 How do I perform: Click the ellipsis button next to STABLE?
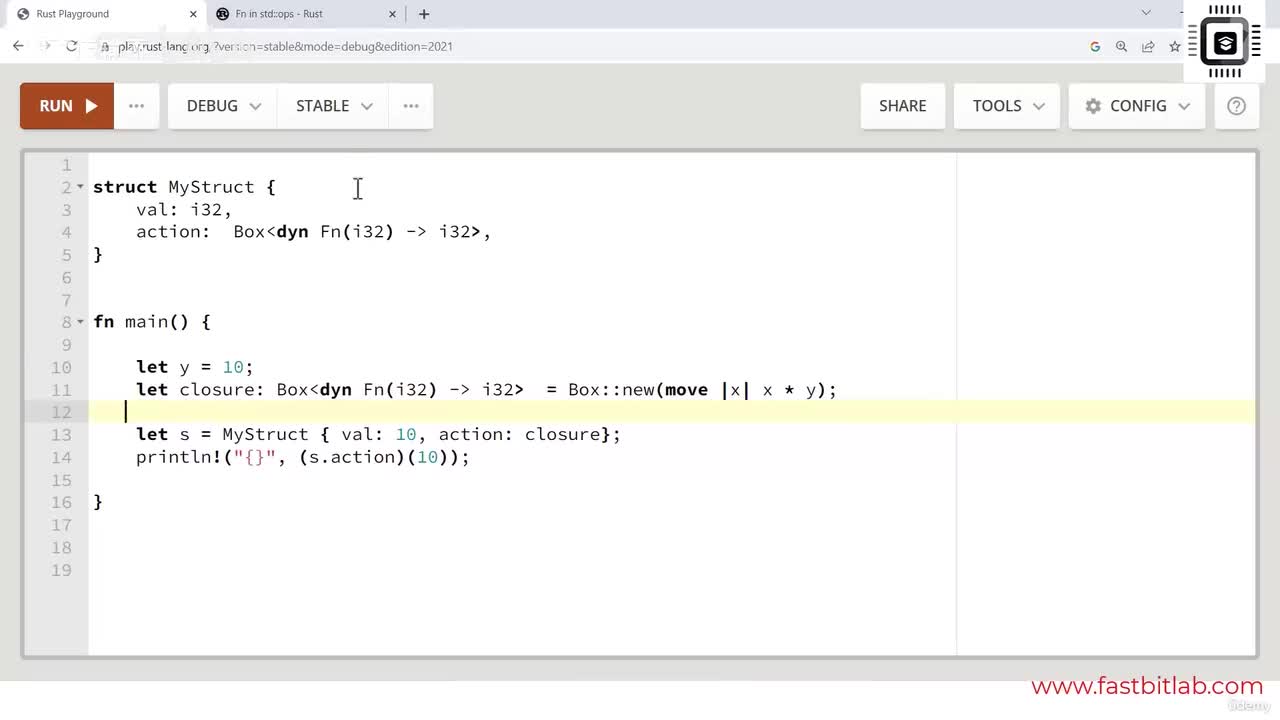pyautogui.click(x=411, y=106)
